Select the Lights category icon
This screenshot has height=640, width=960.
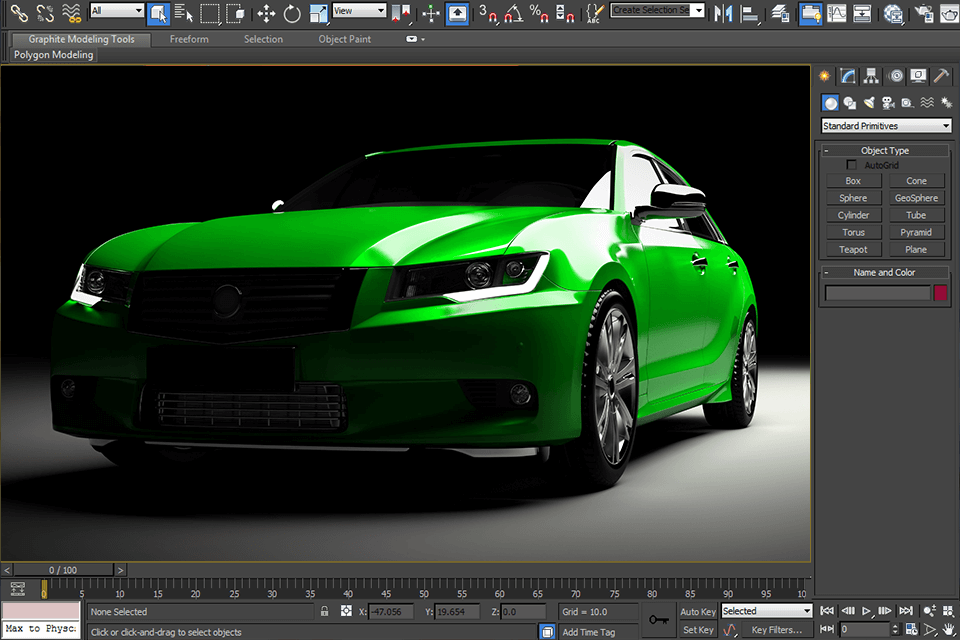point(869,103)
